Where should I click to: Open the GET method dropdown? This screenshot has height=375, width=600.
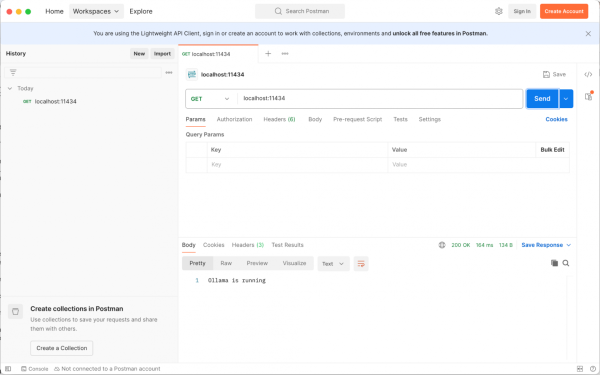click(x=210, y=99)
